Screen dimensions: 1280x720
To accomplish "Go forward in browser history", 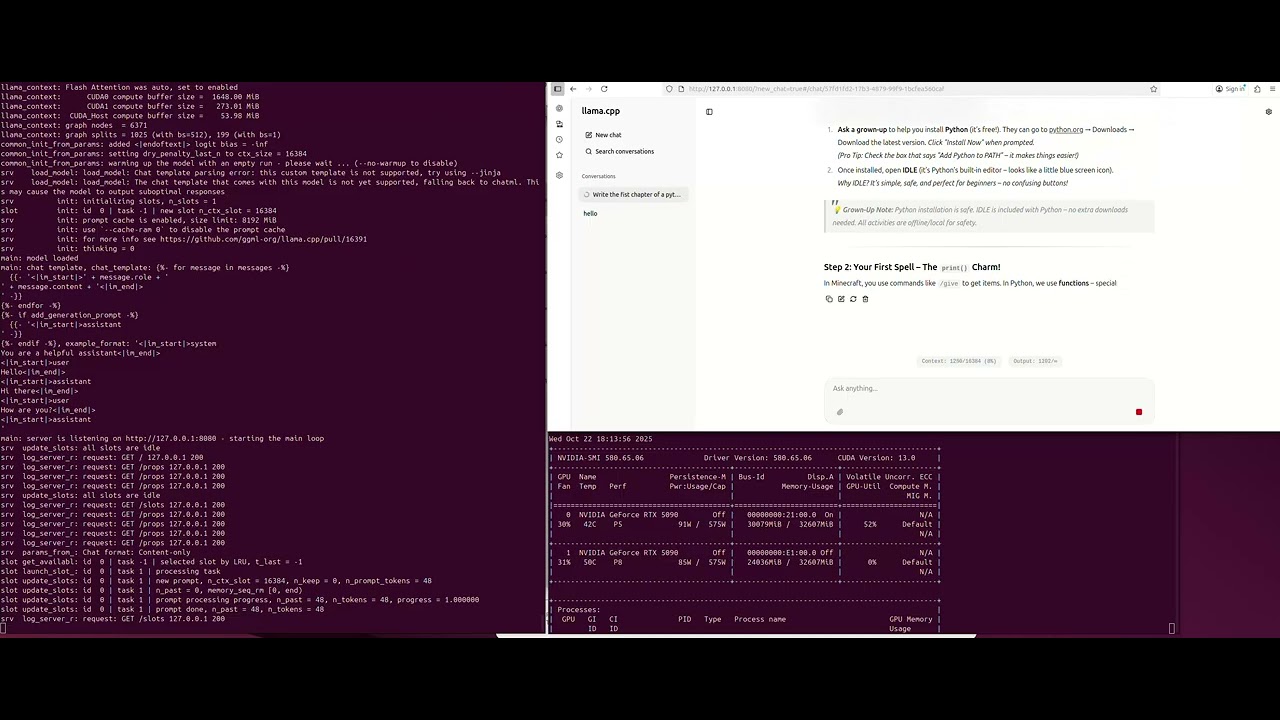I will (588, 89).
